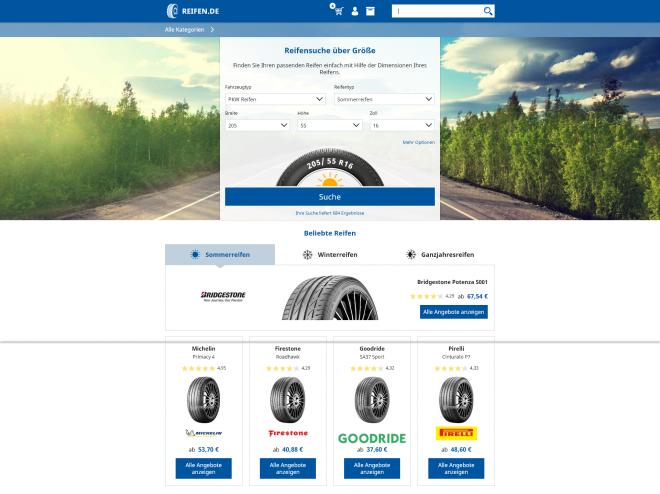This screenshot has height=494, width=660.
Task: Click the Mehr Optionen link
Action: (418, 142)
